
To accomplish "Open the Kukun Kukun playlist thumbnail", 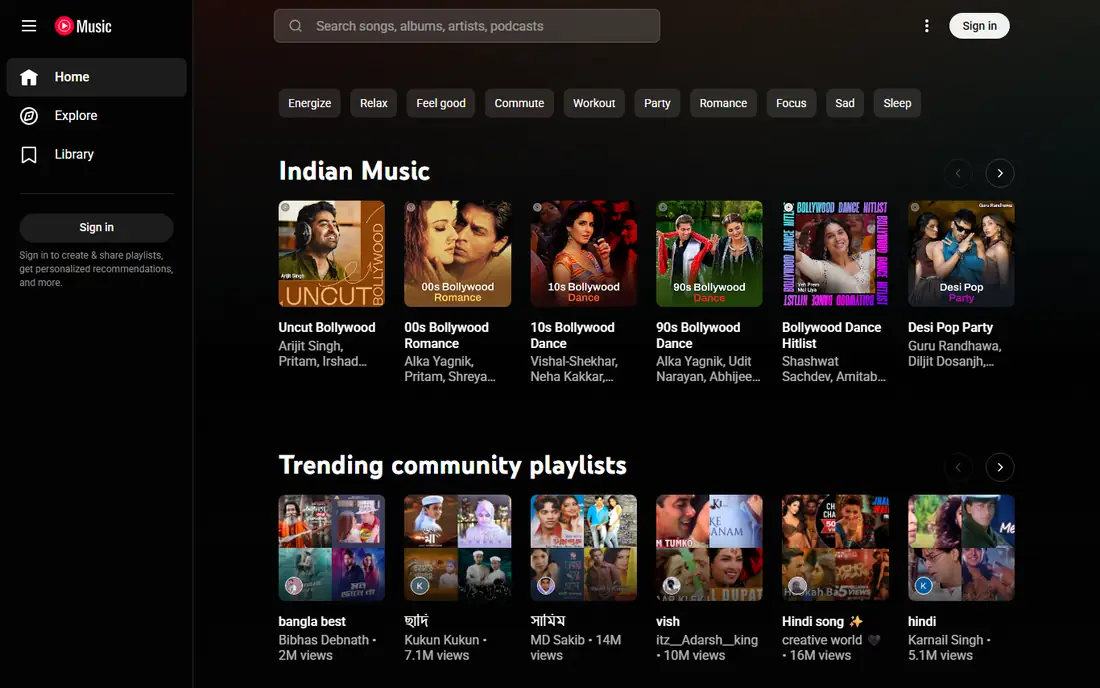I will click(457, 548).
